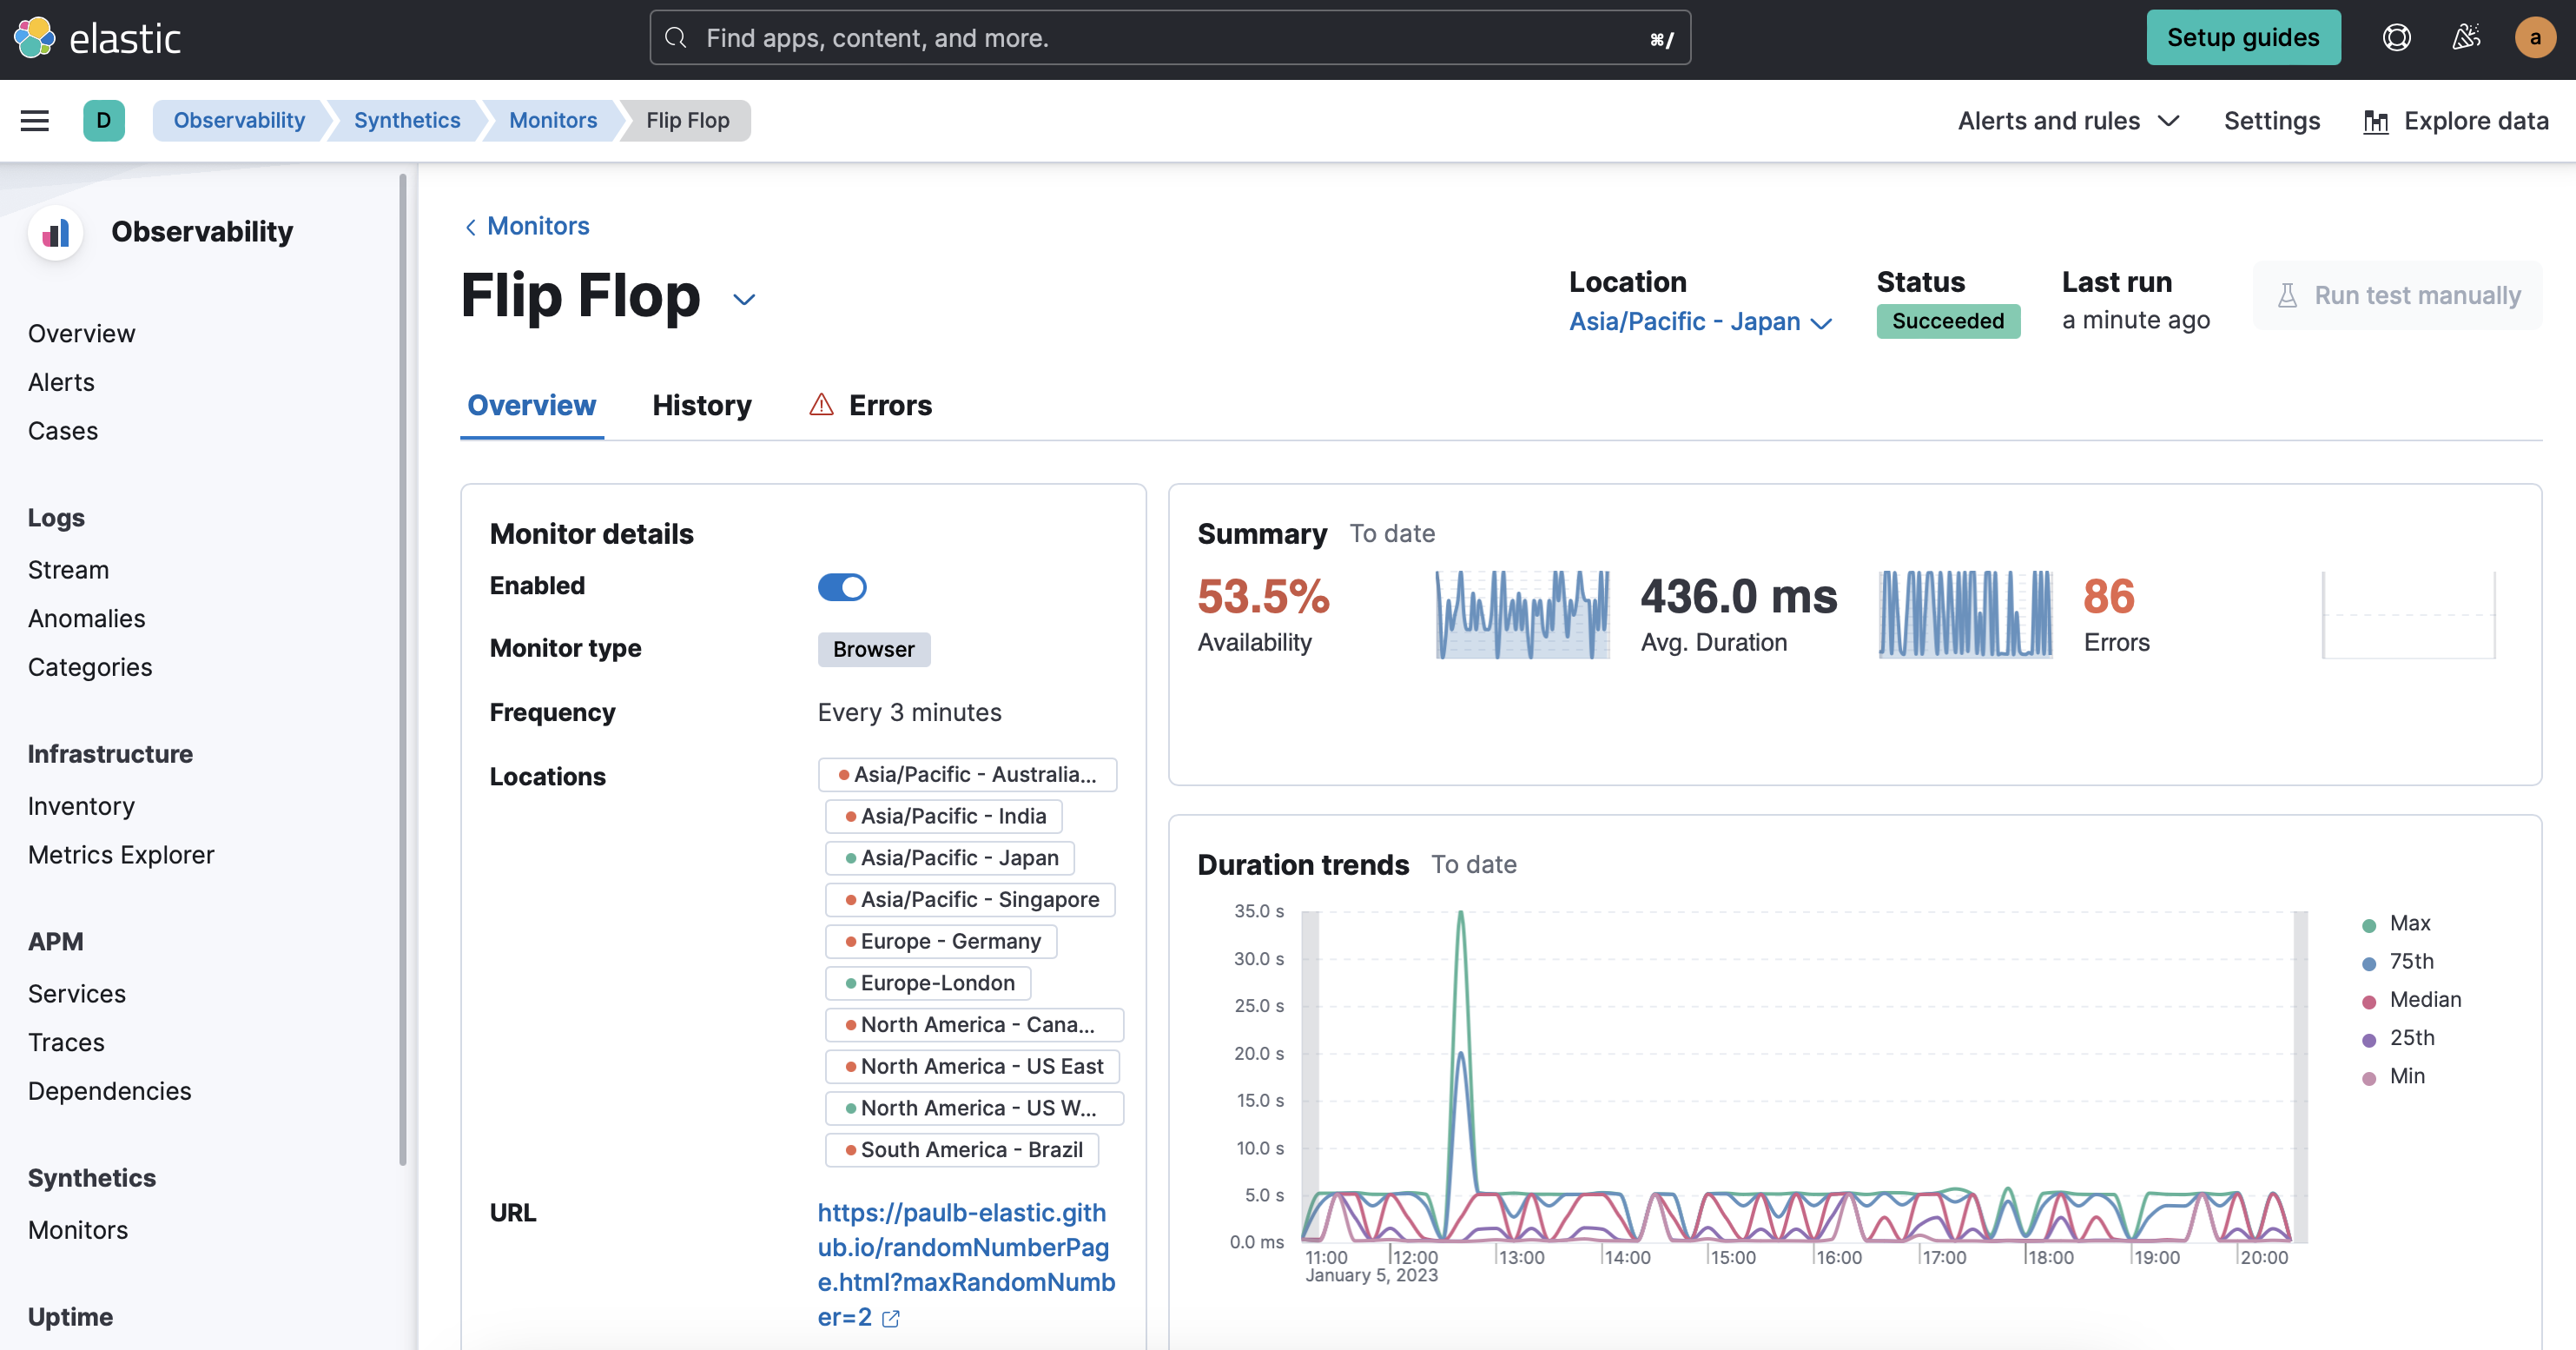Disable the monitor Enabled switch
Screen dimensions: 2576x1350
coord(842,587)
